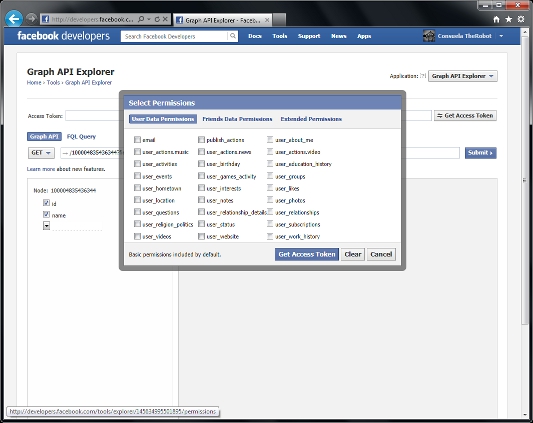The image size is (533, 423).
Task: Uncheck the id field checkbox
Action: (46, 203)
